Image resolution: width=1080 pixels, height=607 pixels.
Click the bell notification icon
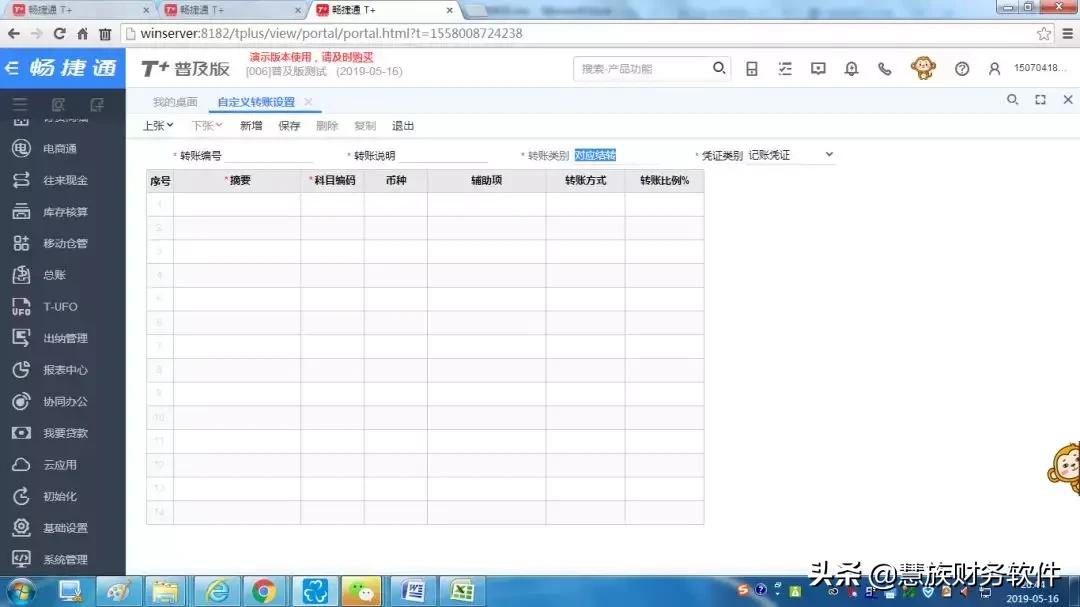coord(852,68)
